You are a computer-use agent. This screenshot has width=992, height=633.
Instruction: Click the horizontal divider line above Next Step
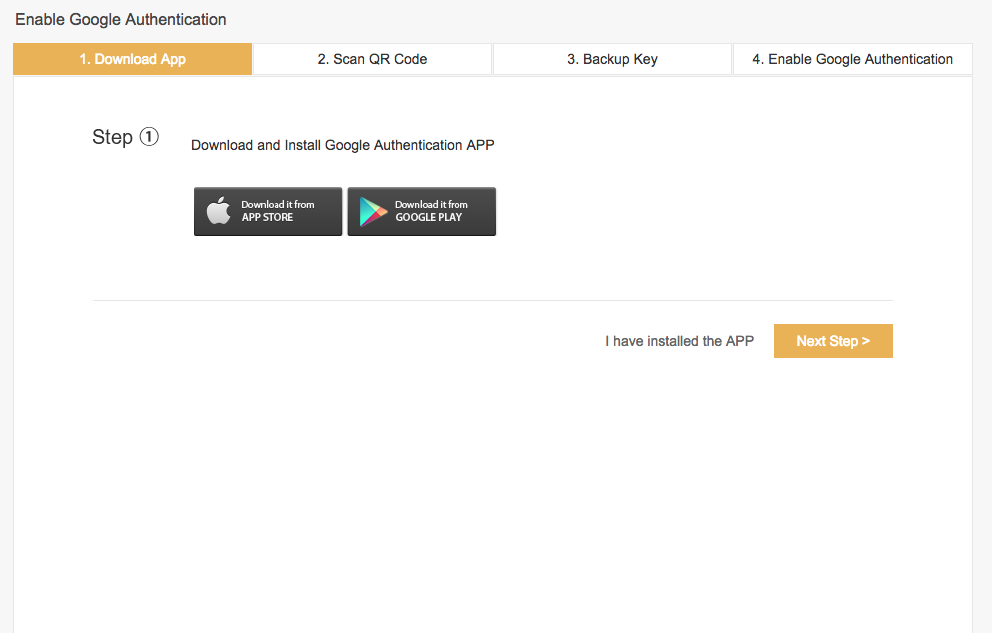pos(493,300)
